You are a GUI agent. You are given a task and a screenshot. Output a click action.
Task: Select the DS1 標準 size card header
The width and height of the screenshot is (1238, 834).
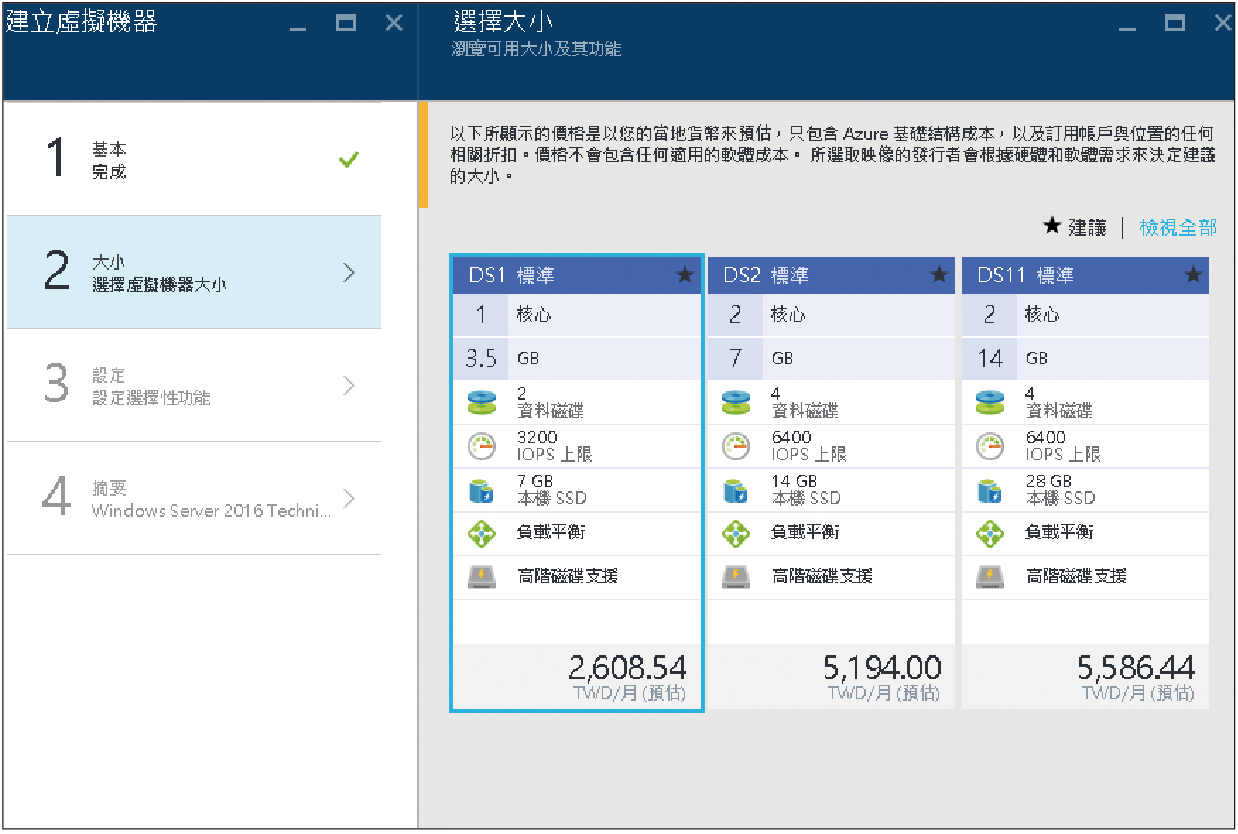point(577,275)
